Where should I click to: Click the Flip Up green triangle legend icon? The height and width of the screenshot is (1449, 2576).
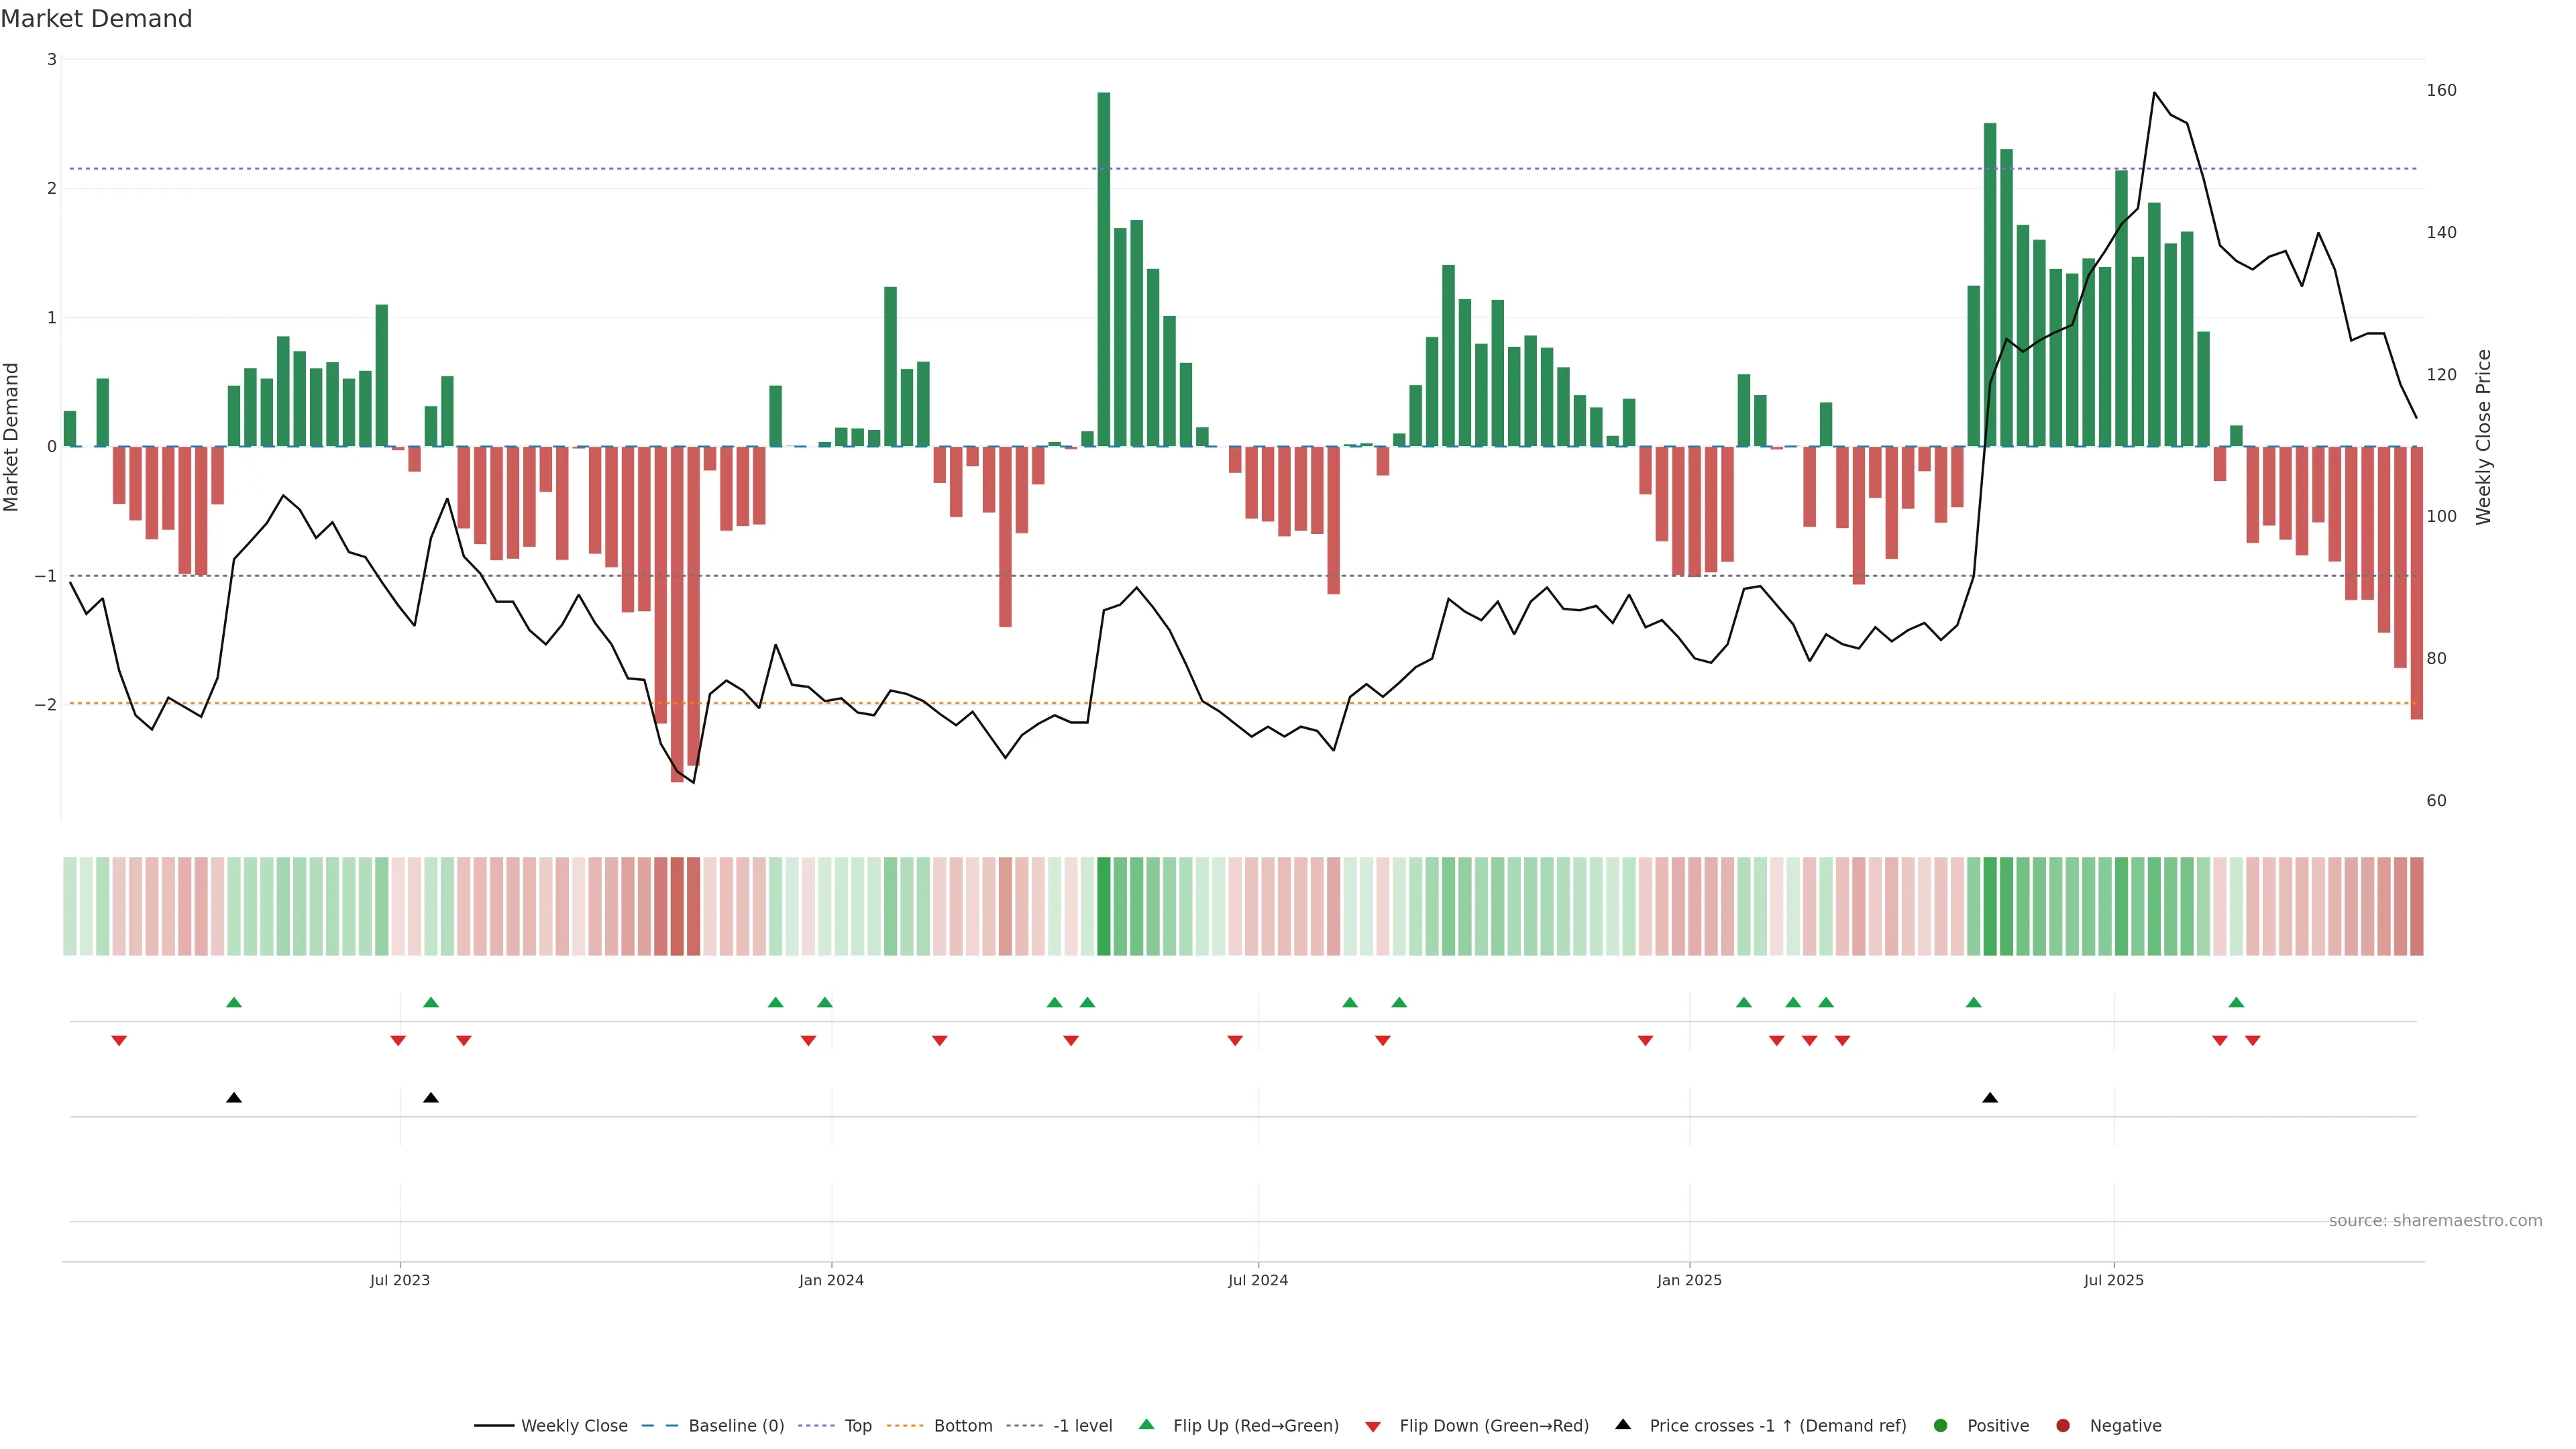point(1146,1424)
